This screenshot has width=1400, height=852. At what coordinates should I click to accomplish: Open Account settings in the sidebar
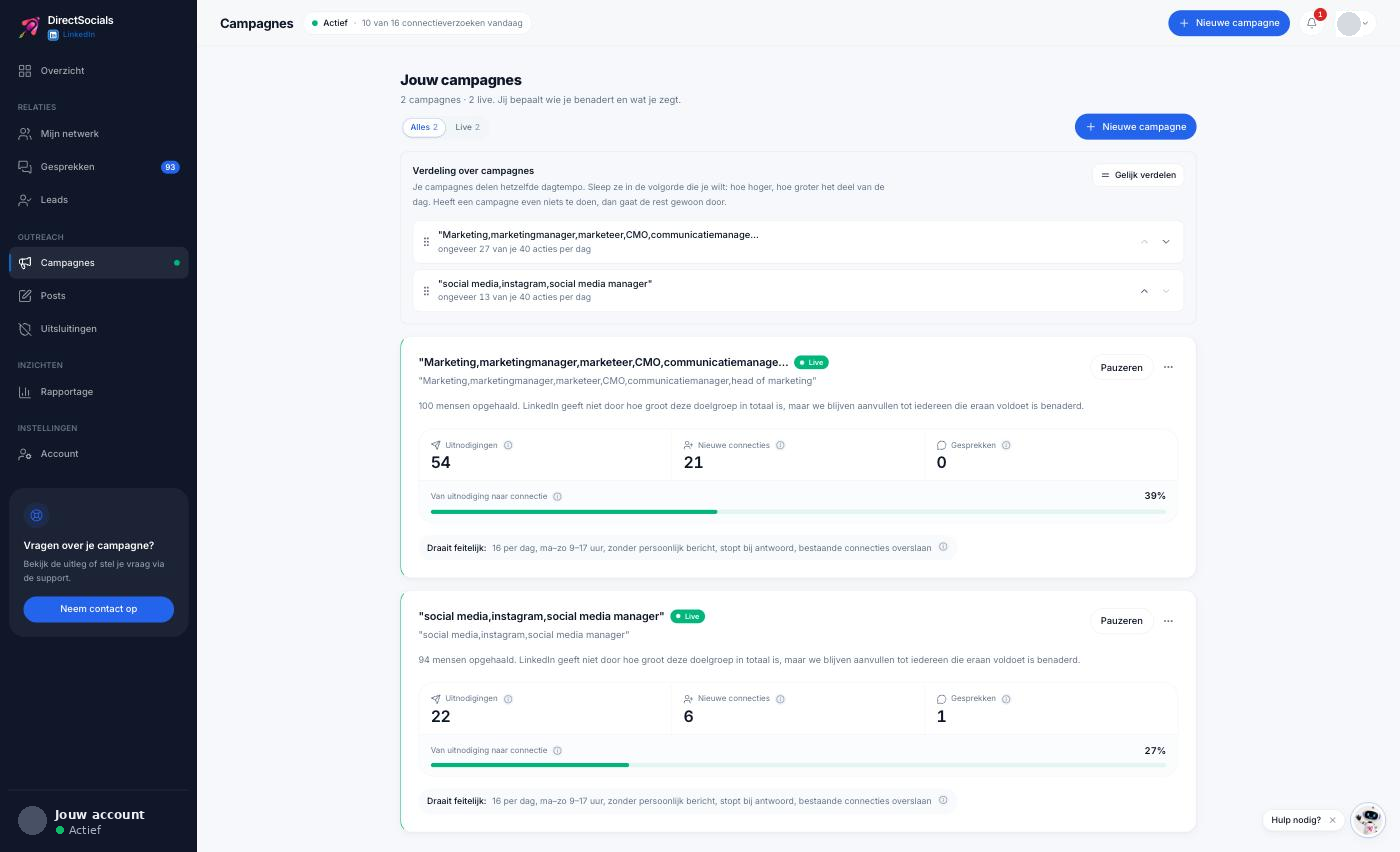[x=98, y=454]
